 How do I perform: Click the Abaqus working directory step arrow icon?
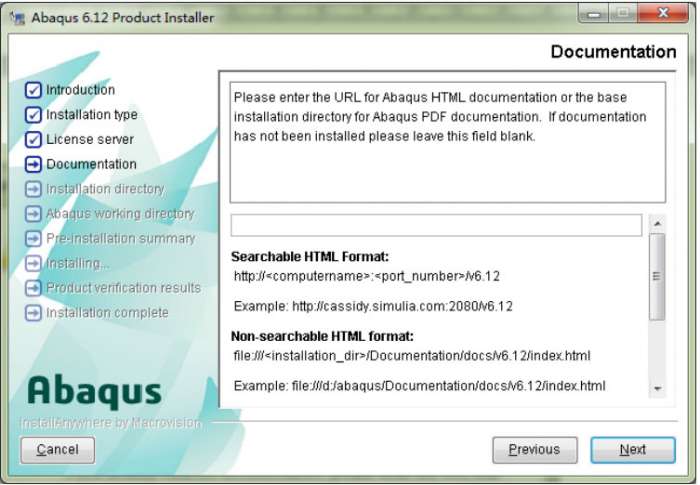[33, 214]
